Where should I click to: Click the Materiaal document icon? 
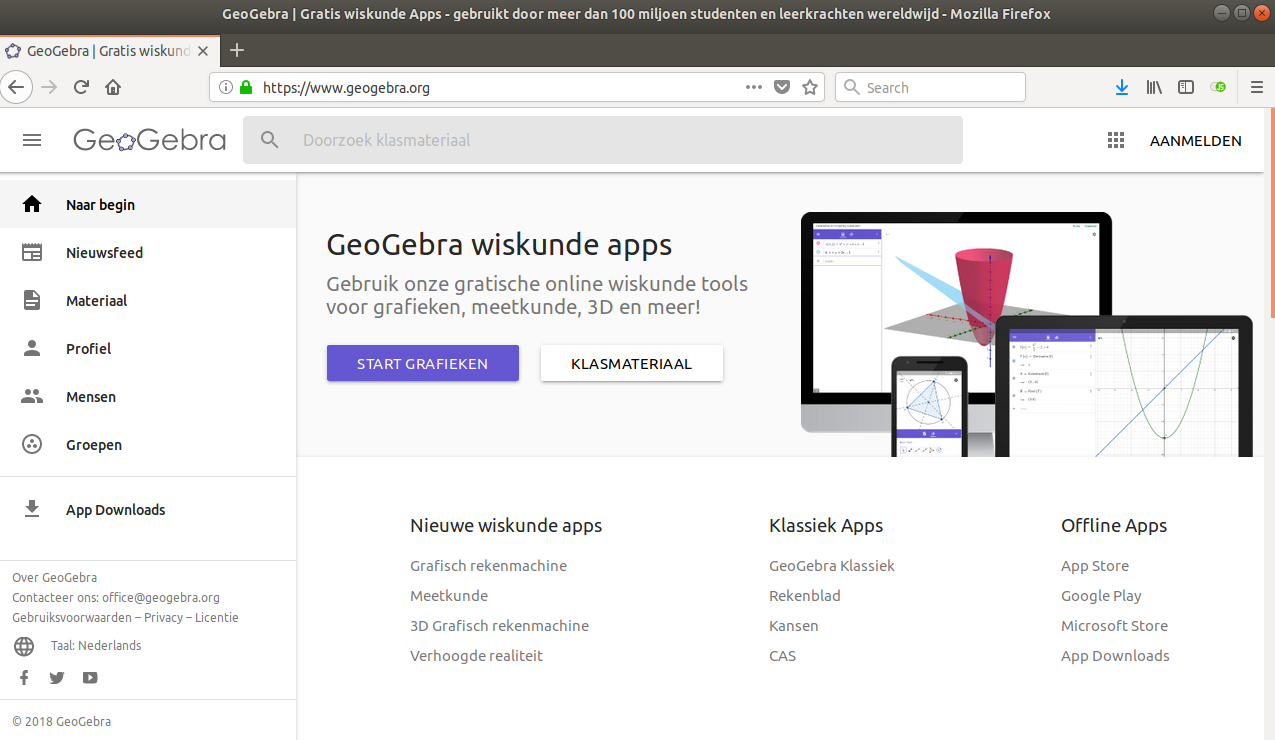pyautogui.click(x=32, y=300)
